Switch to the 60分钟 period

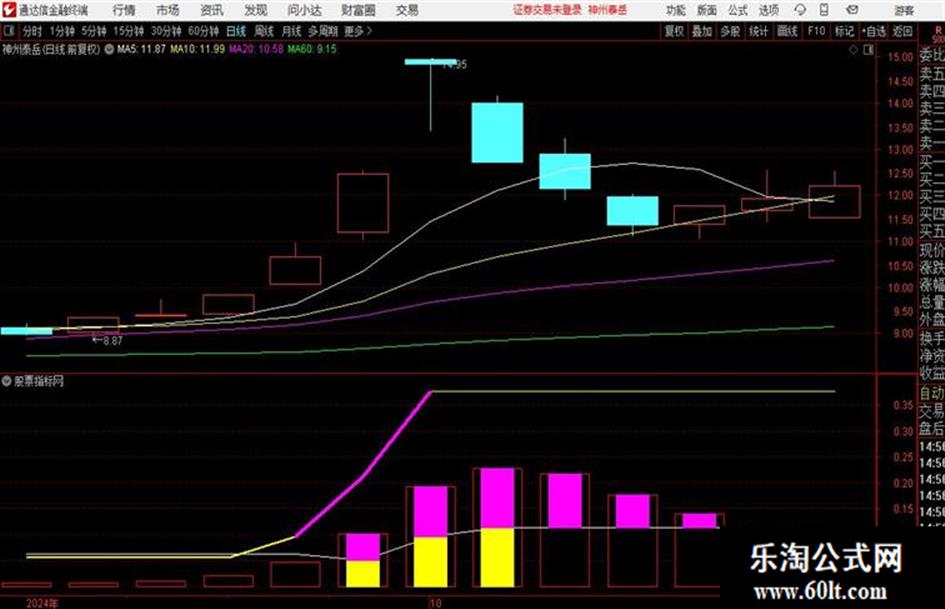[x=204, y=31]
